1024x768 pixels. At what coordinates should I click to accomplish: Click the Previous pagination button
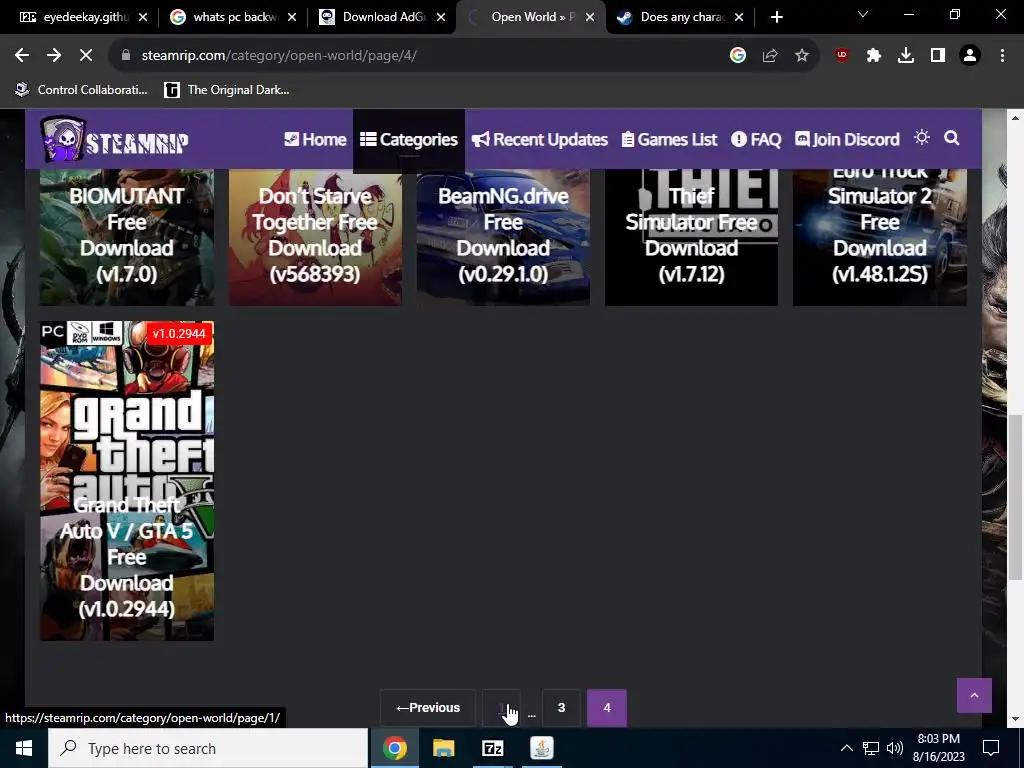point(428,707)
